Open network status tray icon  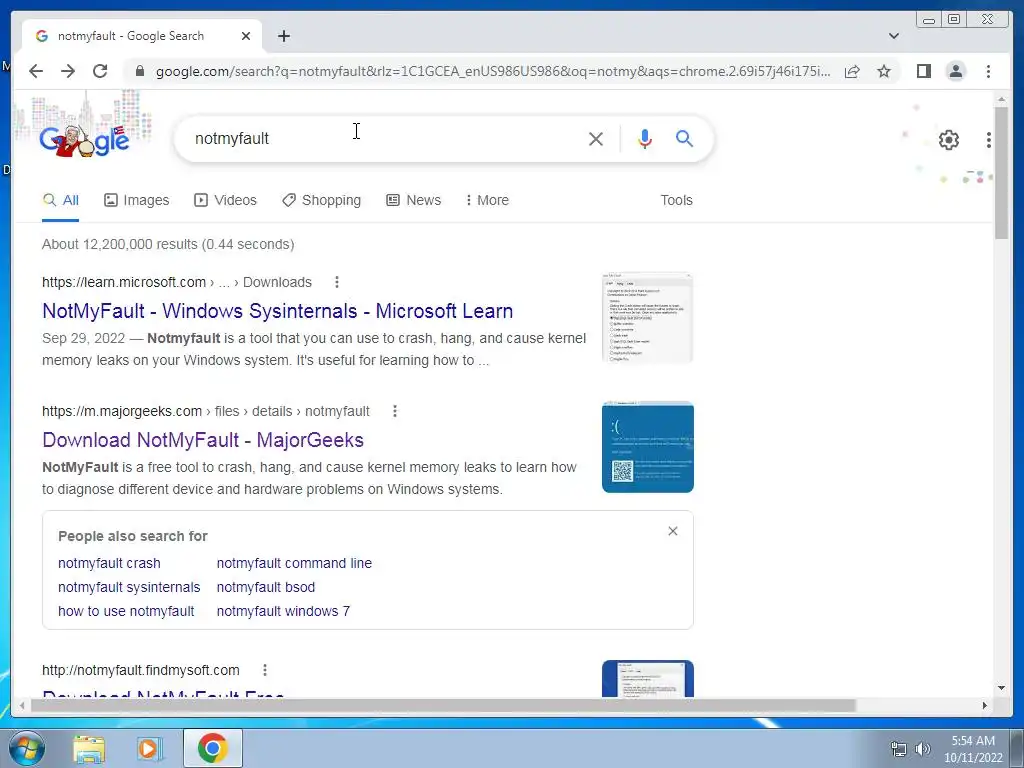(x=899, y=749)
